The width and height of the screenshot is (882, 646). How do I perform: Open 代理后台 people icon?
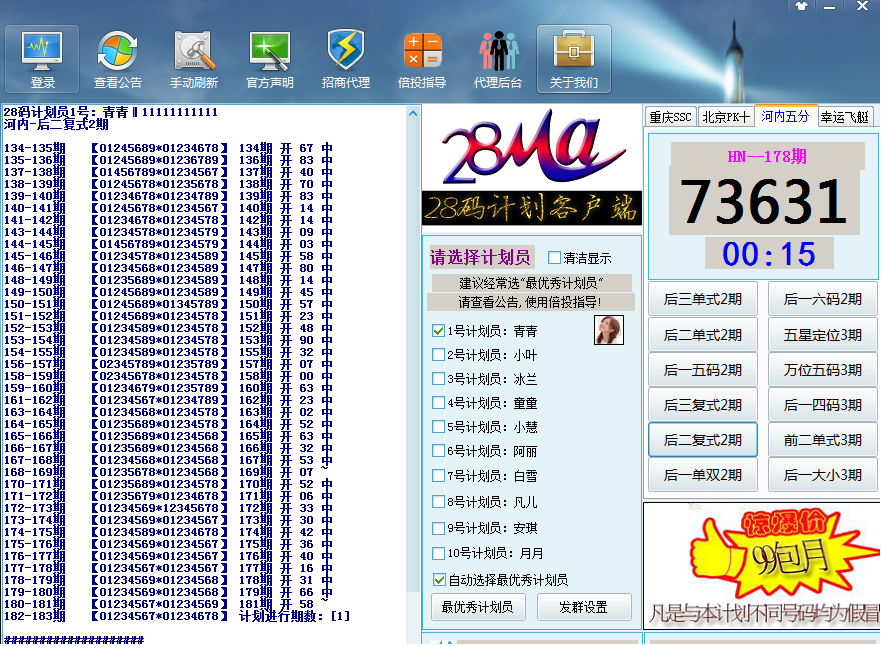point(498,50)
